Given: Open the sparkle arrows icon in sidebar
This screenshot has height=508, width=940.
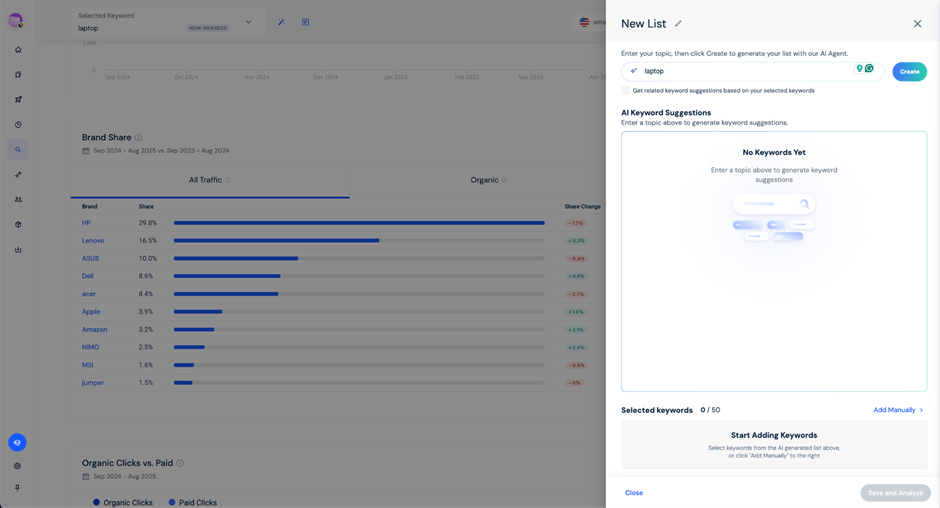Looking at the screenshot, I should pyautogui.click(x=18, y=175).
